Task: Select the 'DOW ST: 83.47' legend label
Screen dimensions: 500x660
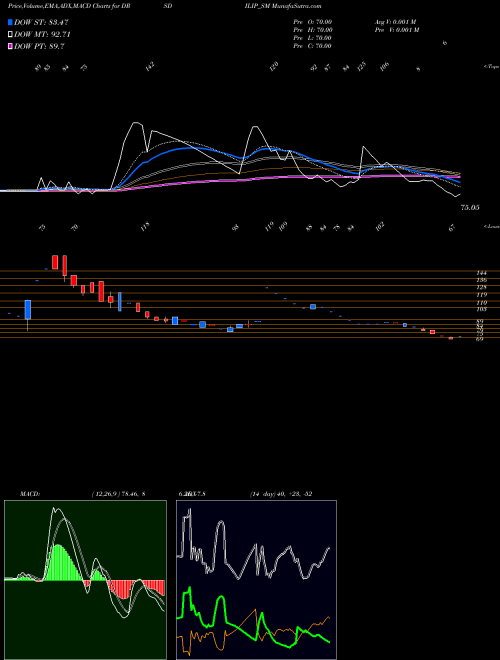Action: click(x=41, y=22)
